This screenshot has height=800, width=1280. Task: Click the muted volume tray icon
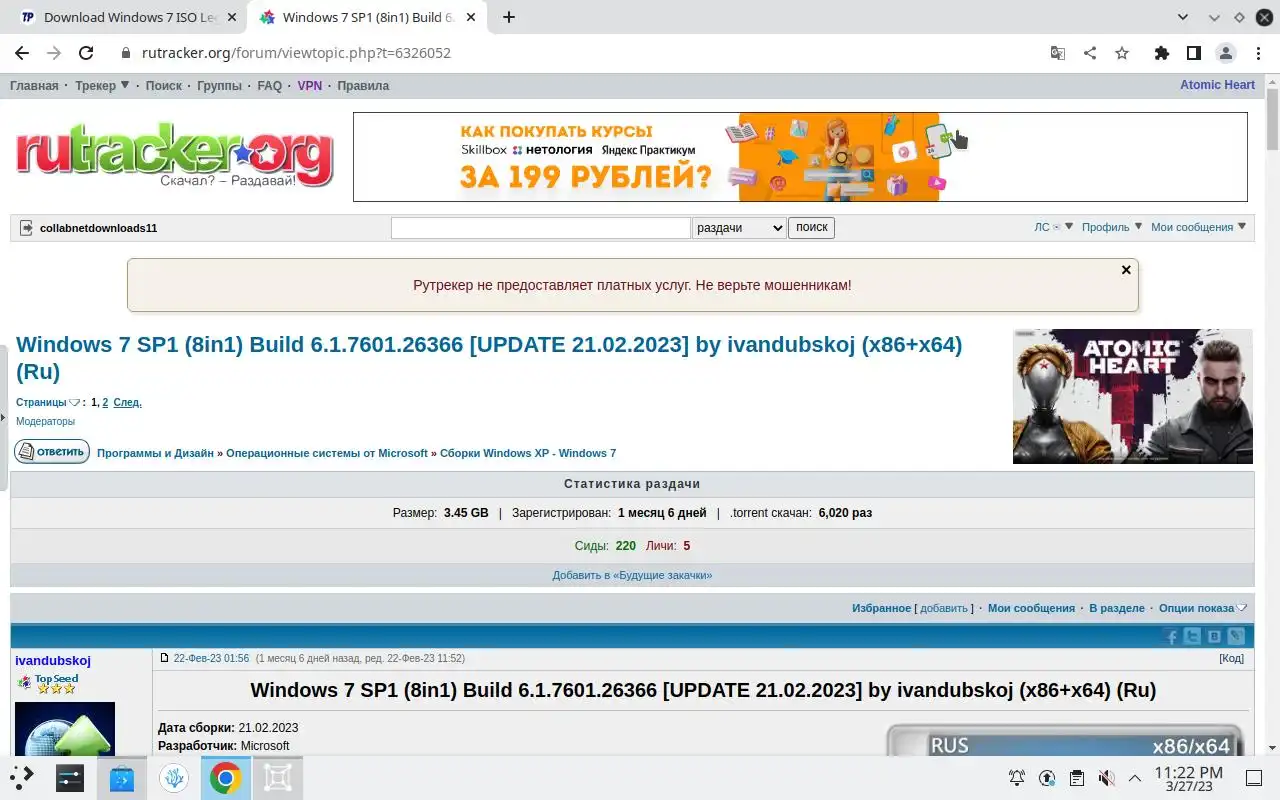1106,777
